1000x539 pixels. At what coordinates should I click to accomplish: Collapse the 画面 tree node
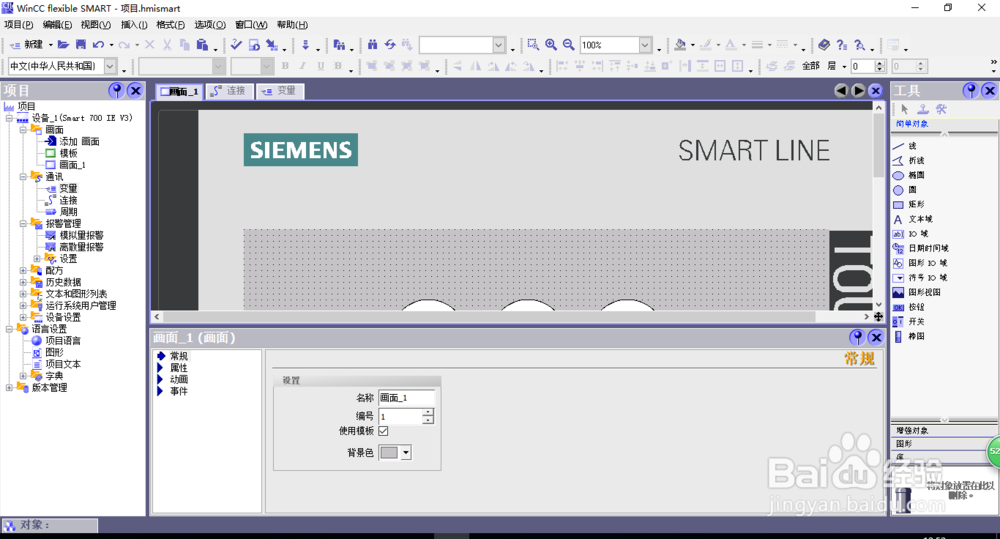23,130
